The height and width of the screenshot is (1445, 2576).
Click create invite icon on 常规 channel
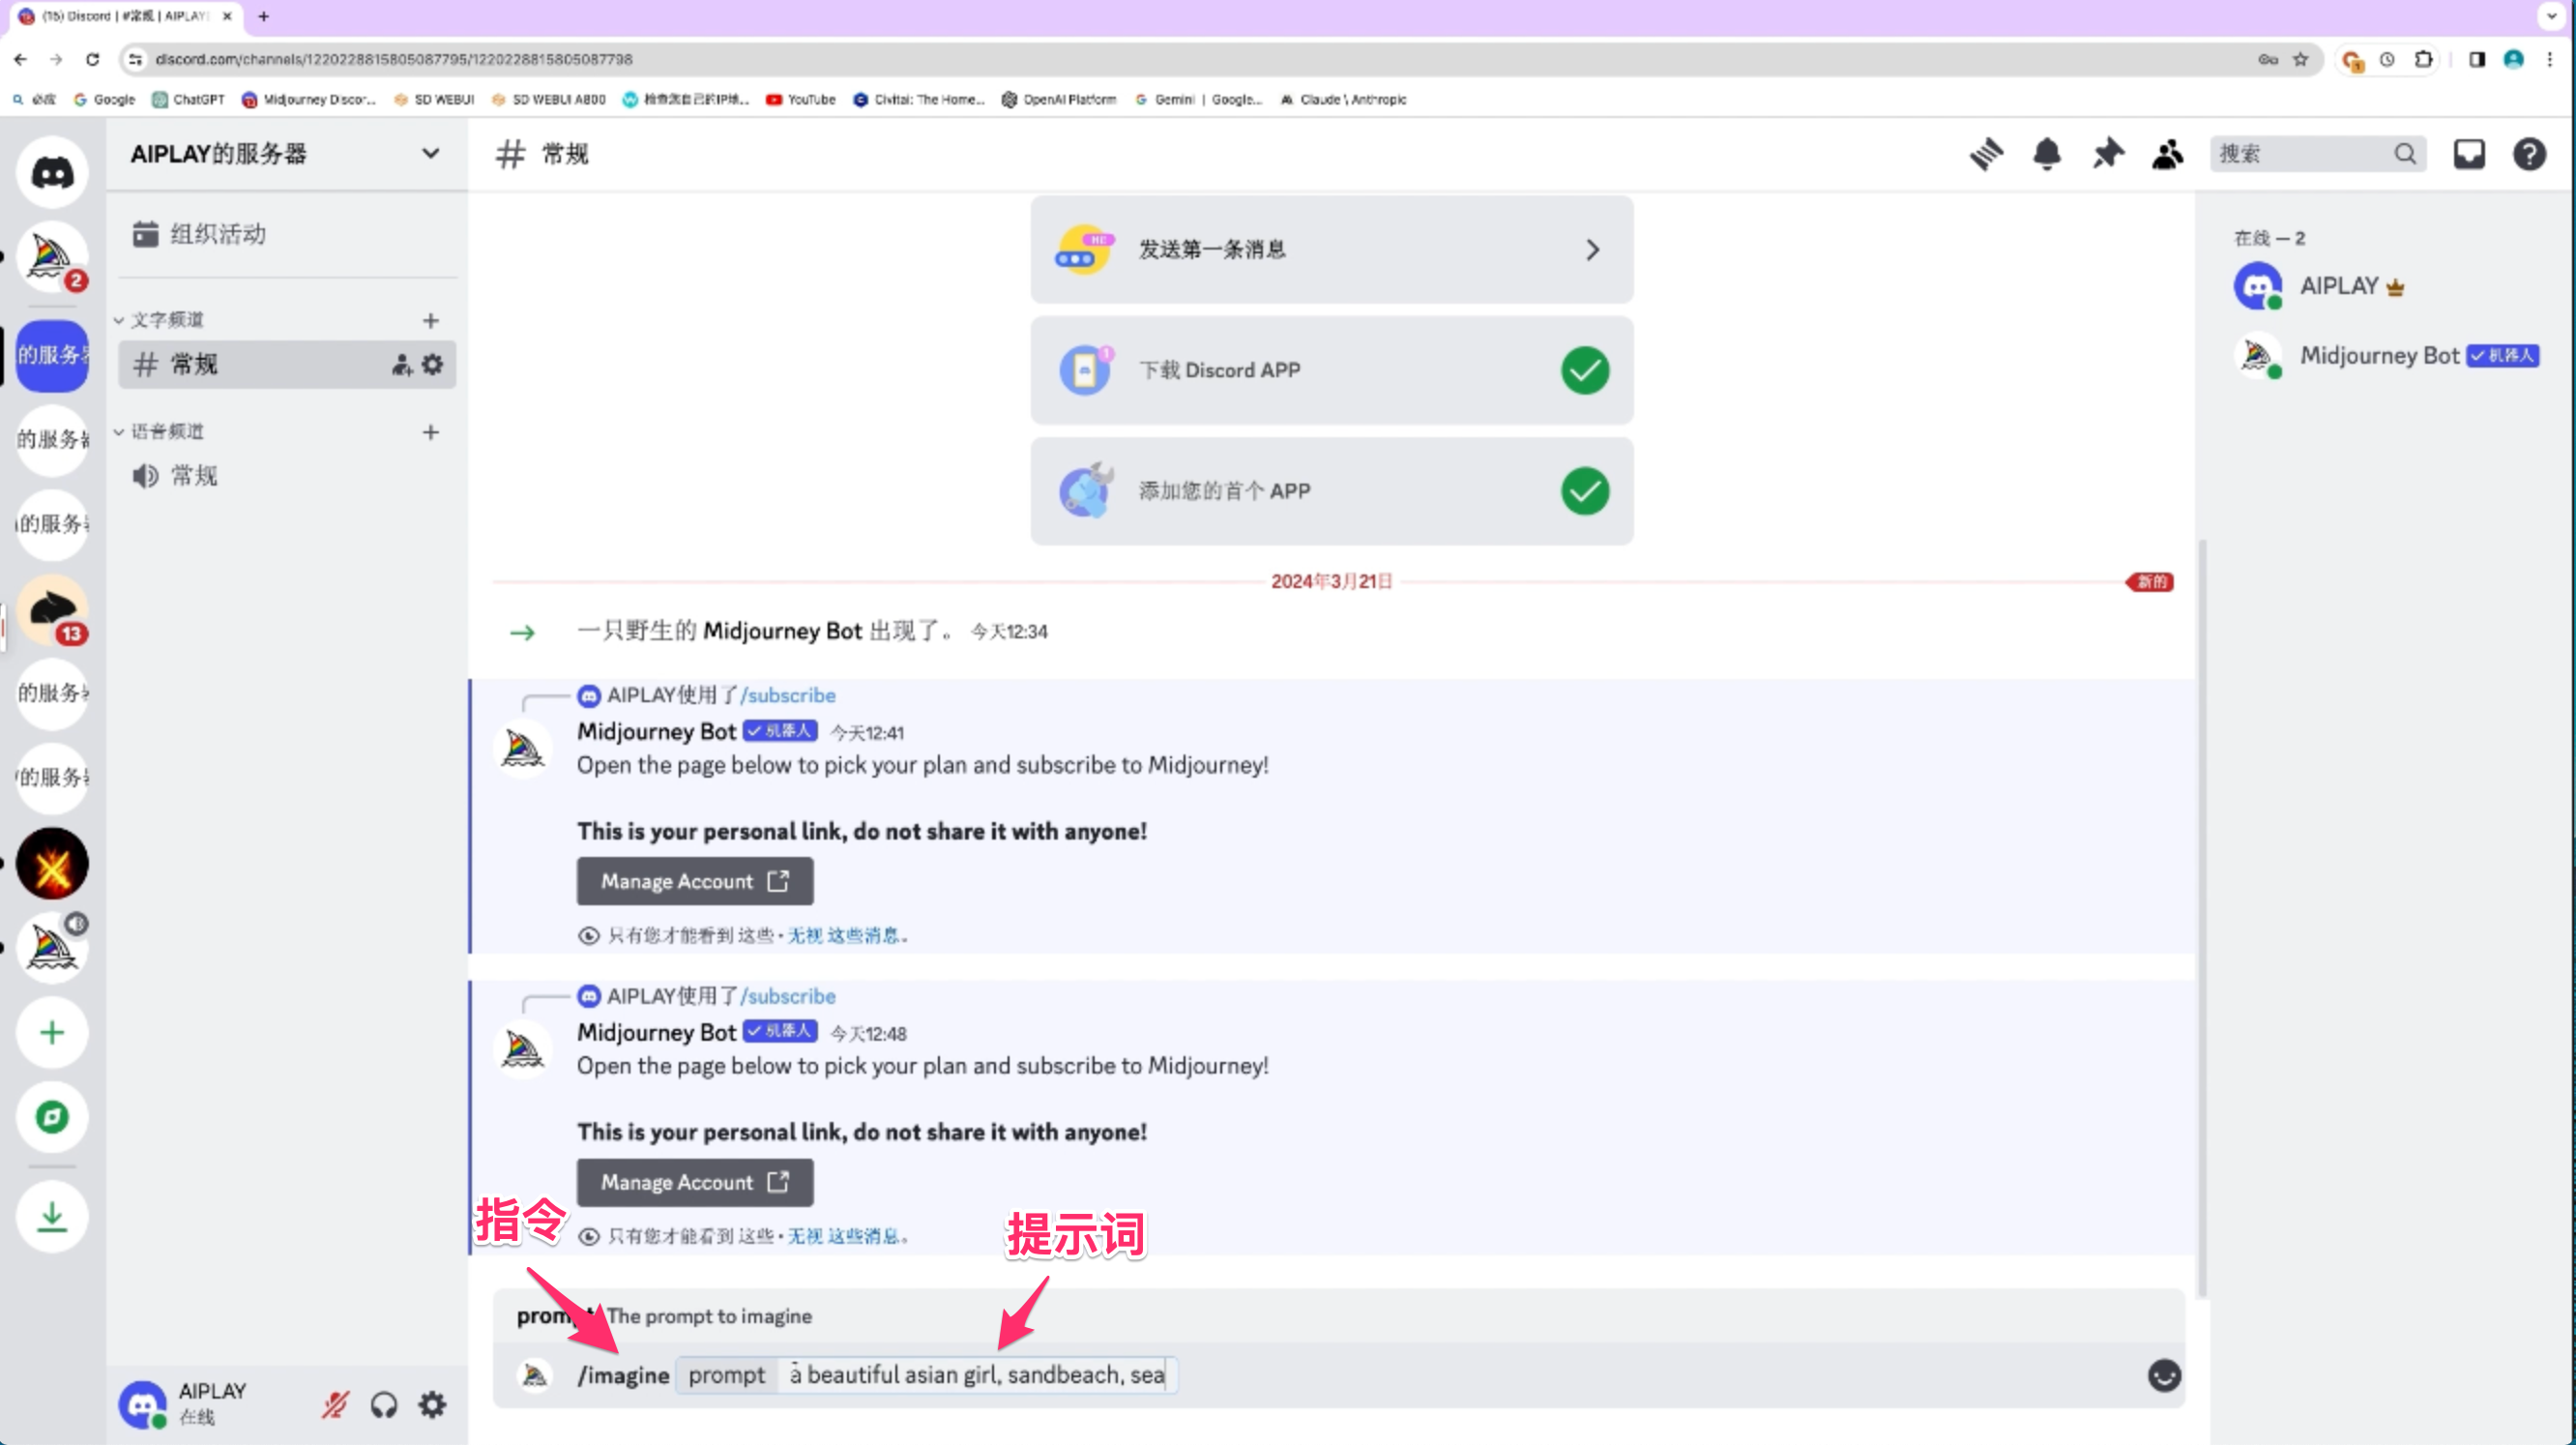point(401,364)
